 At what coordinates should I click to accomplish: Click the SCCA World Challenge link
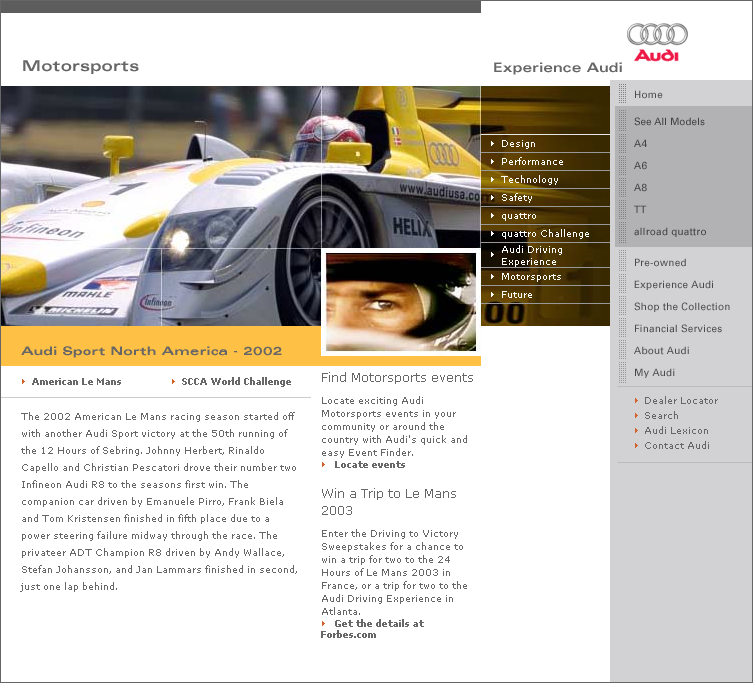click(x=236, y=382)
